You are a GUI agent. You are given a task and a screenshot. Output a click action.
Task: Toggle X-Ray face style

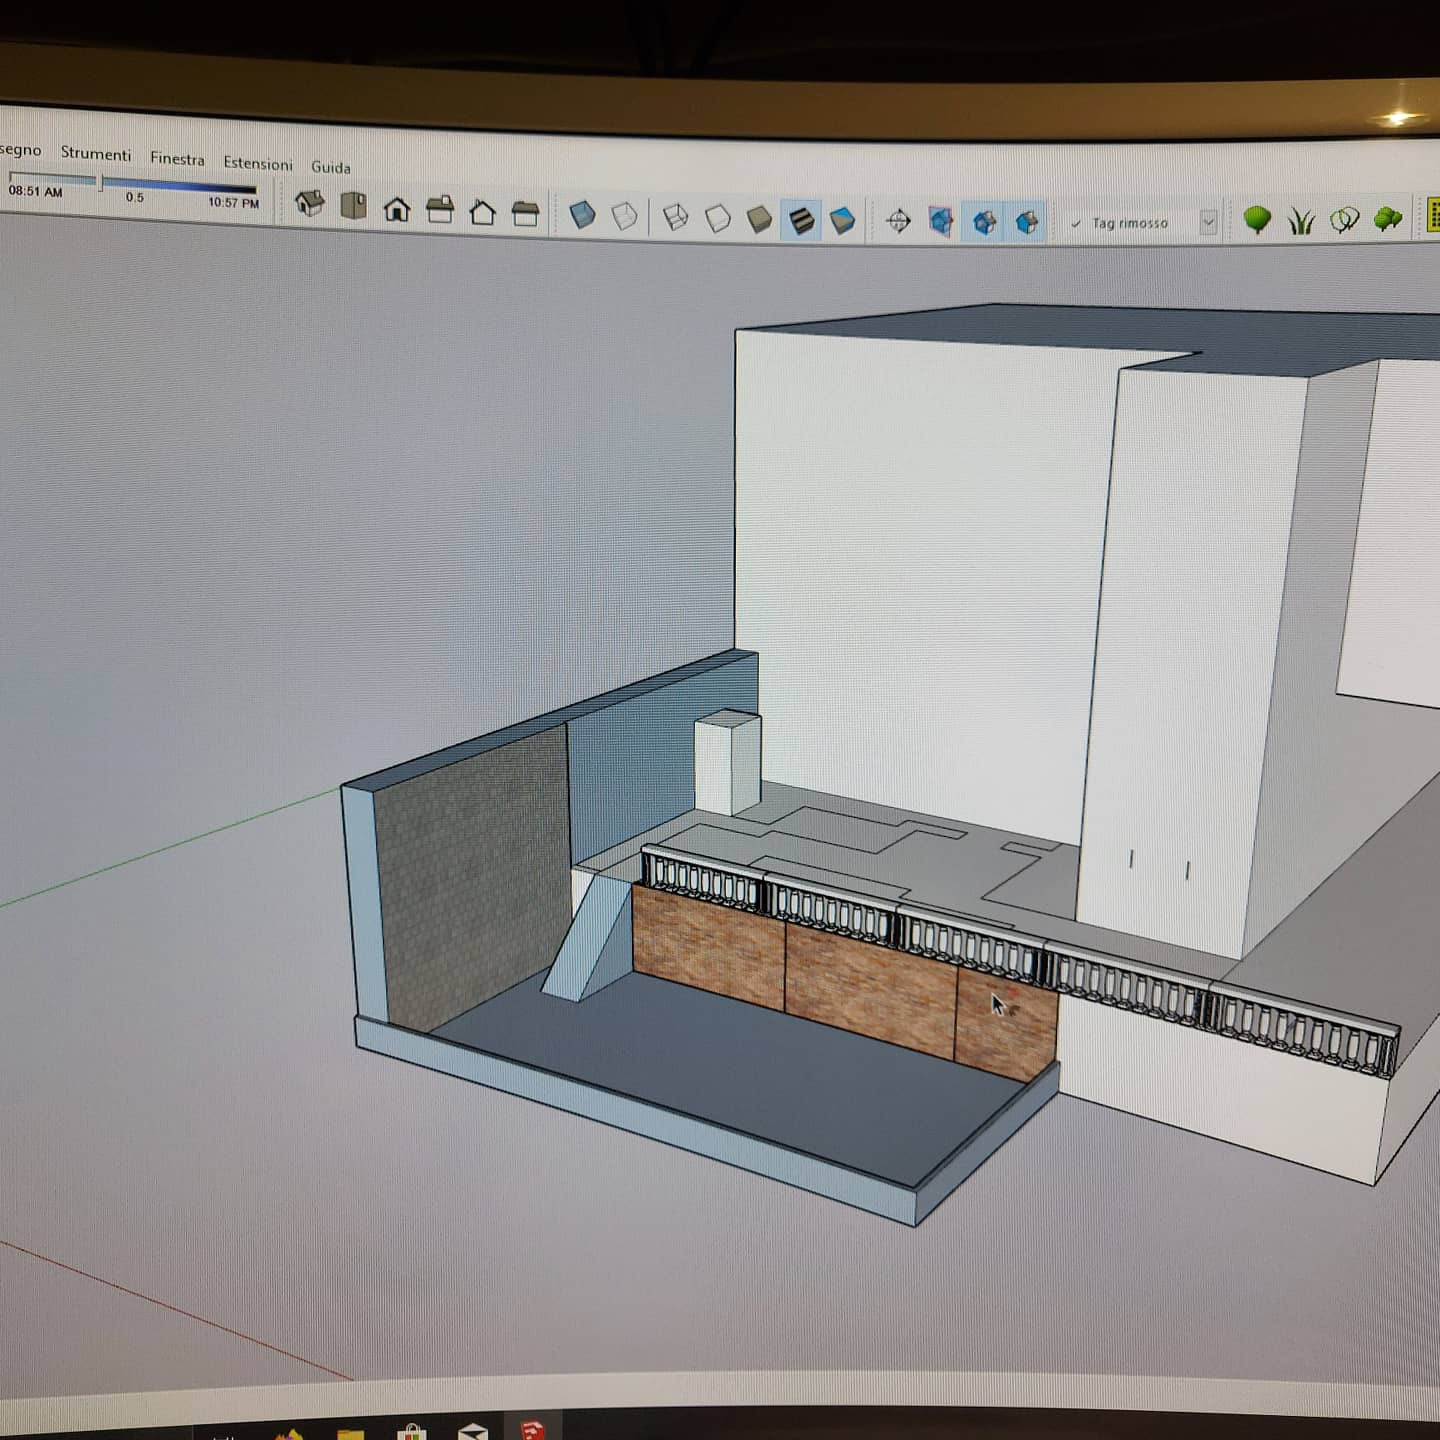point(582,215)
